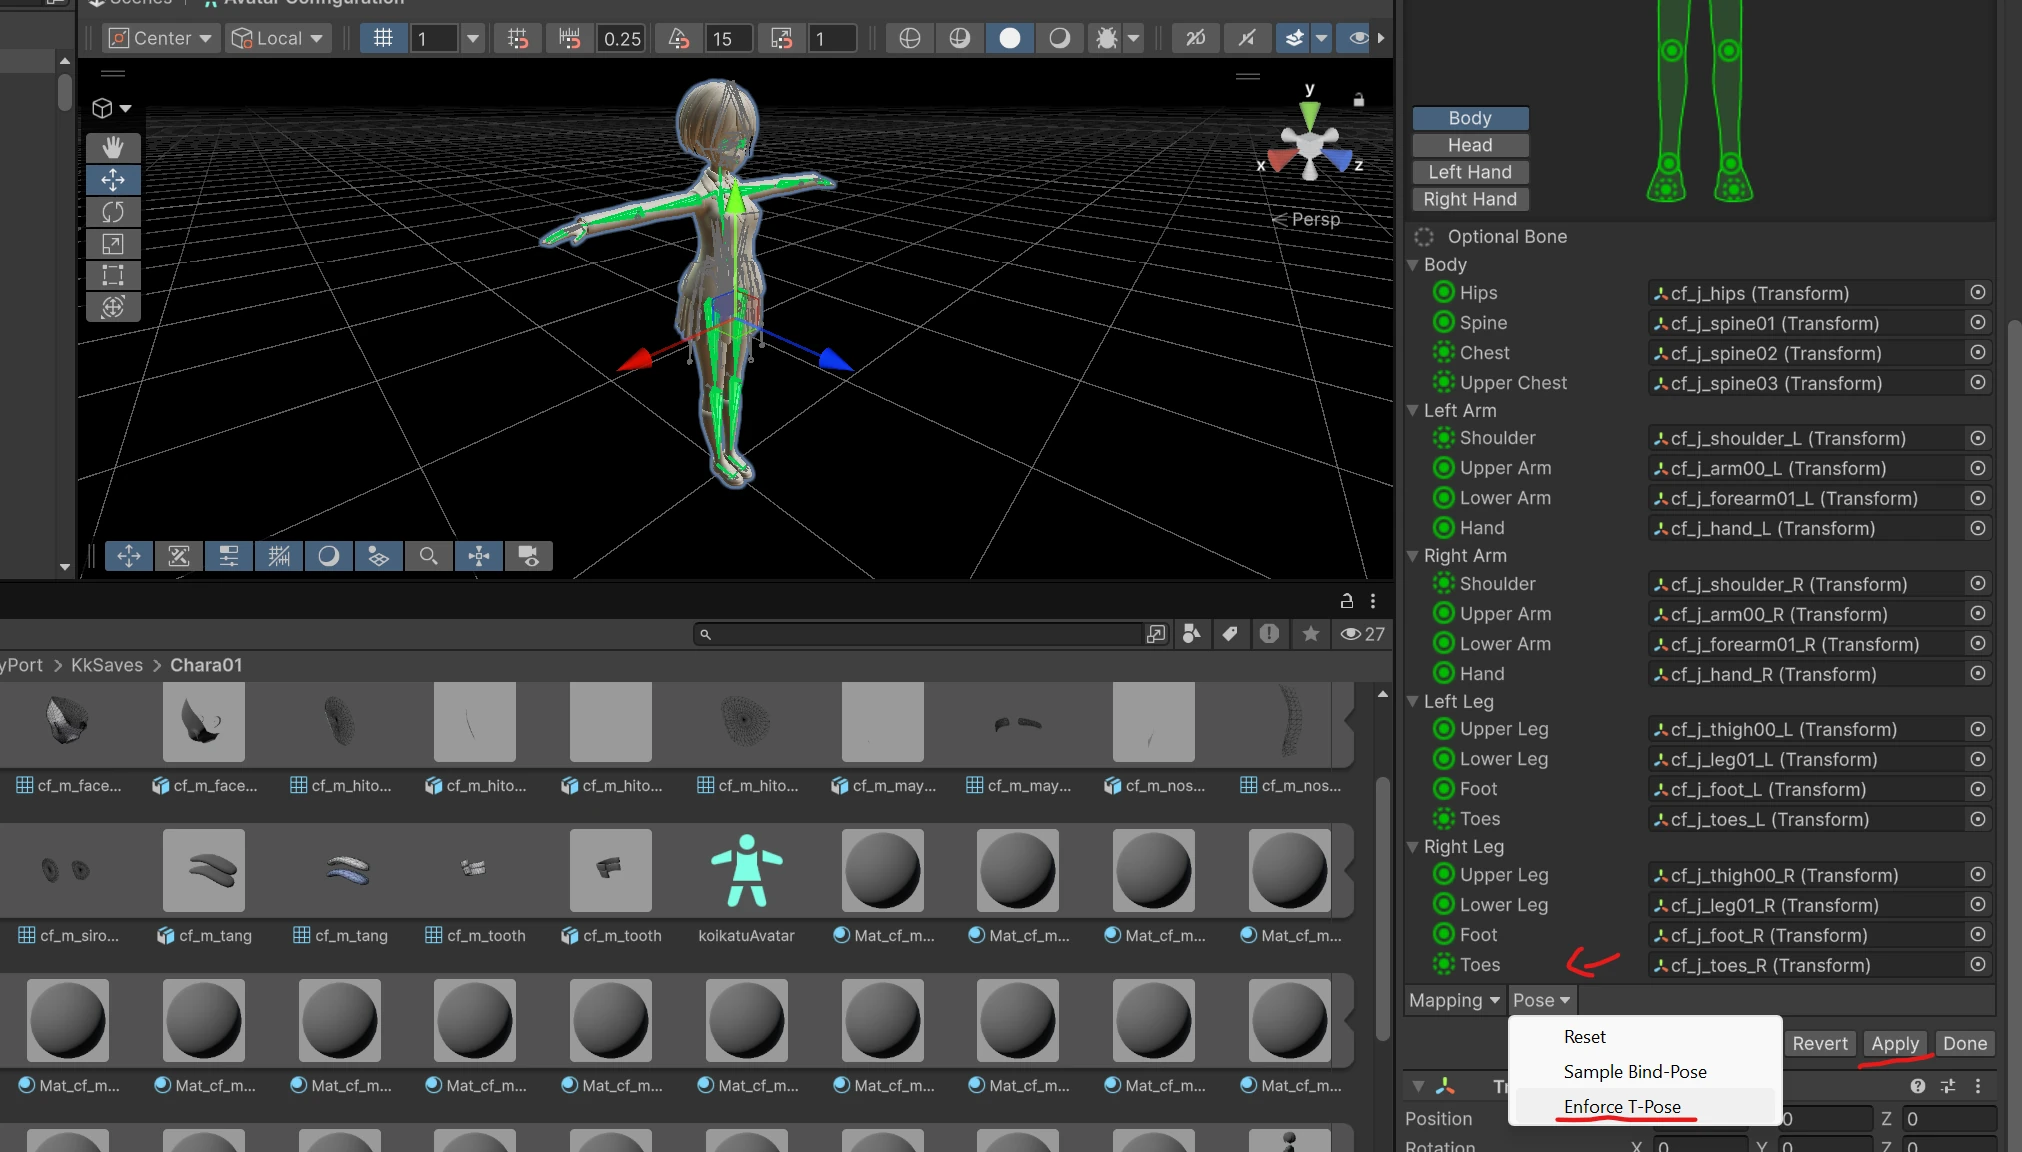Switch avatar view to Body
This screenshot has height=1152, width=2022.
1470,118
